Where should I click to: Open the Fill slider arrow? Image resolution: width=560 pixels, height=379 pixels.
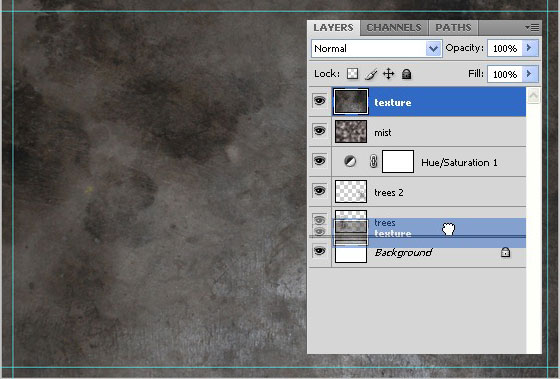pyautogui.click(x=530, y=74)
